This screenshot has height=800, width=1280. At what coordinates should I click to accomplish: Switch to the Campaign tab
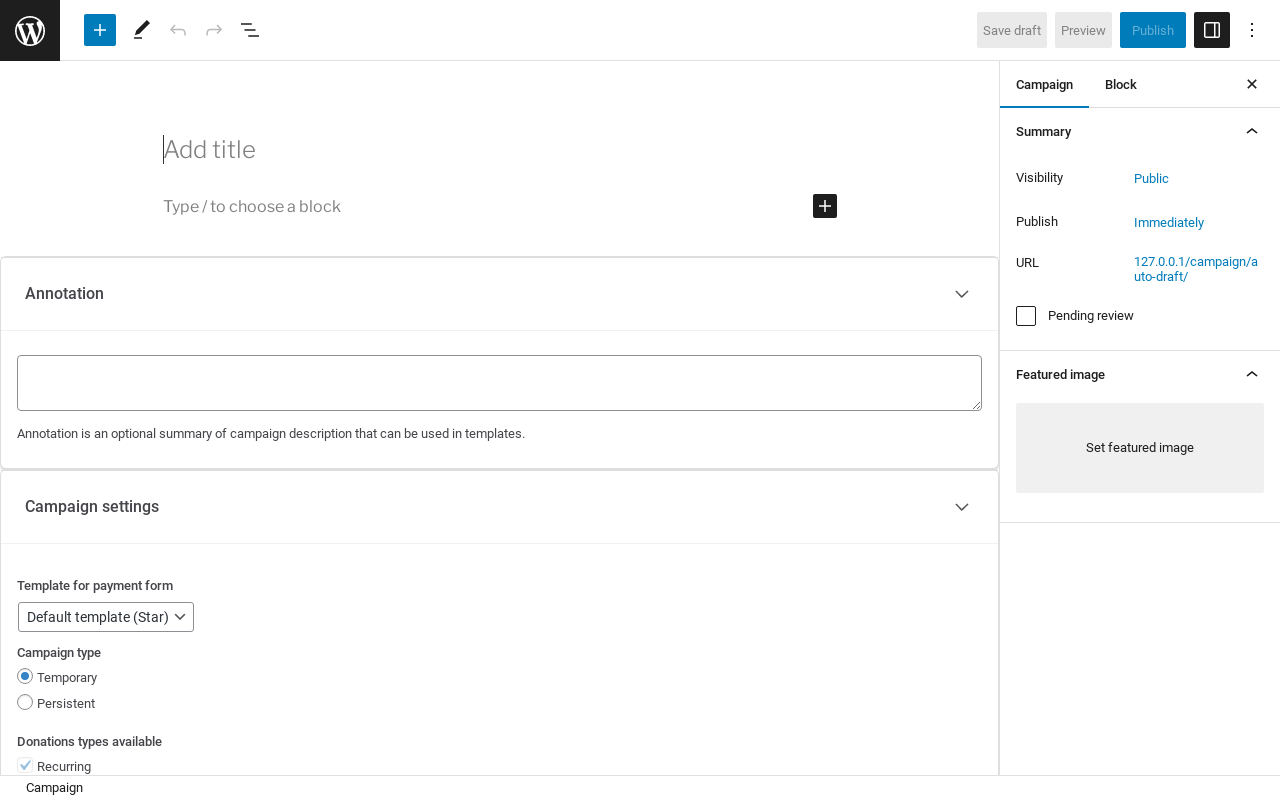coord(1044,85)
